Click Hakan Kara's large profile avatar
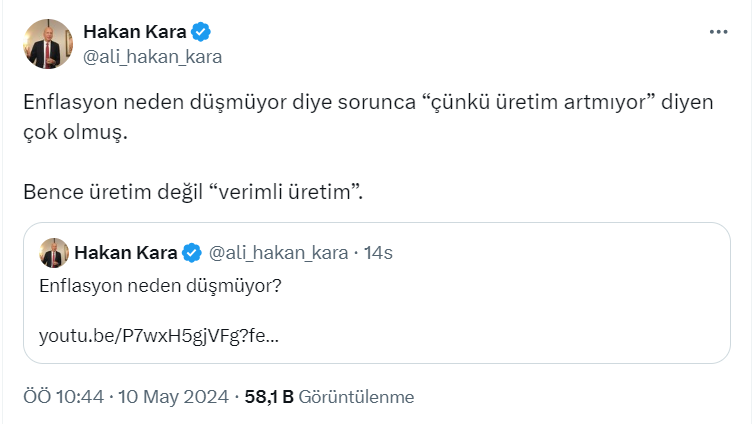Image resolution: width=753 pixels, height=424 pixels. [x=48, y=44]
